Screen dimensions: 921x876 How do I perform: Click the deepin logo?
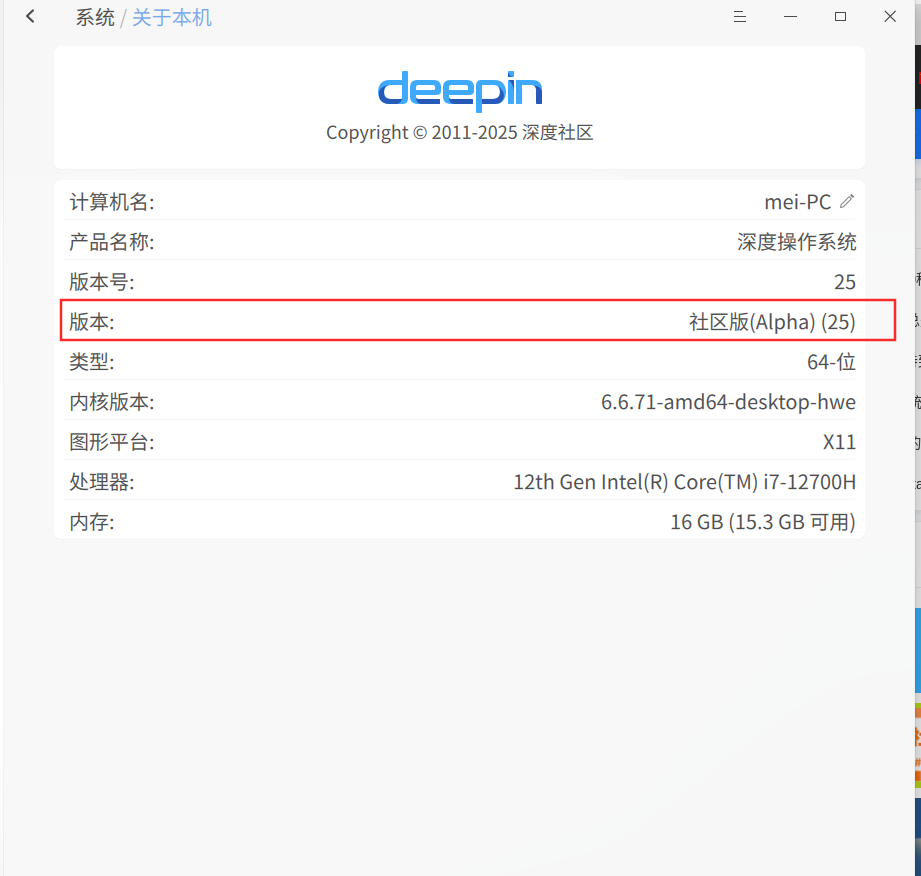[x=460, y=91]
